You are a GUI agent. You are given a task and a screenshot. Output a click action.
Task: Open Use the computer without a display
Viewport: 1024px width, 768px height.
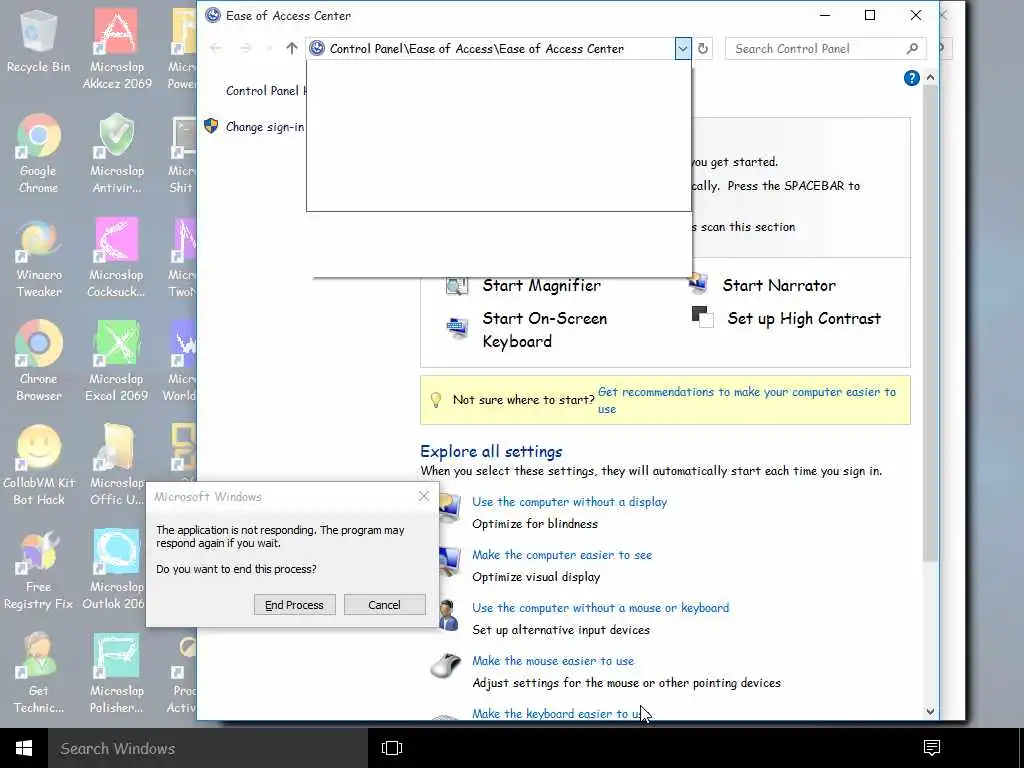pyautogui.click(x=569, y=502)
